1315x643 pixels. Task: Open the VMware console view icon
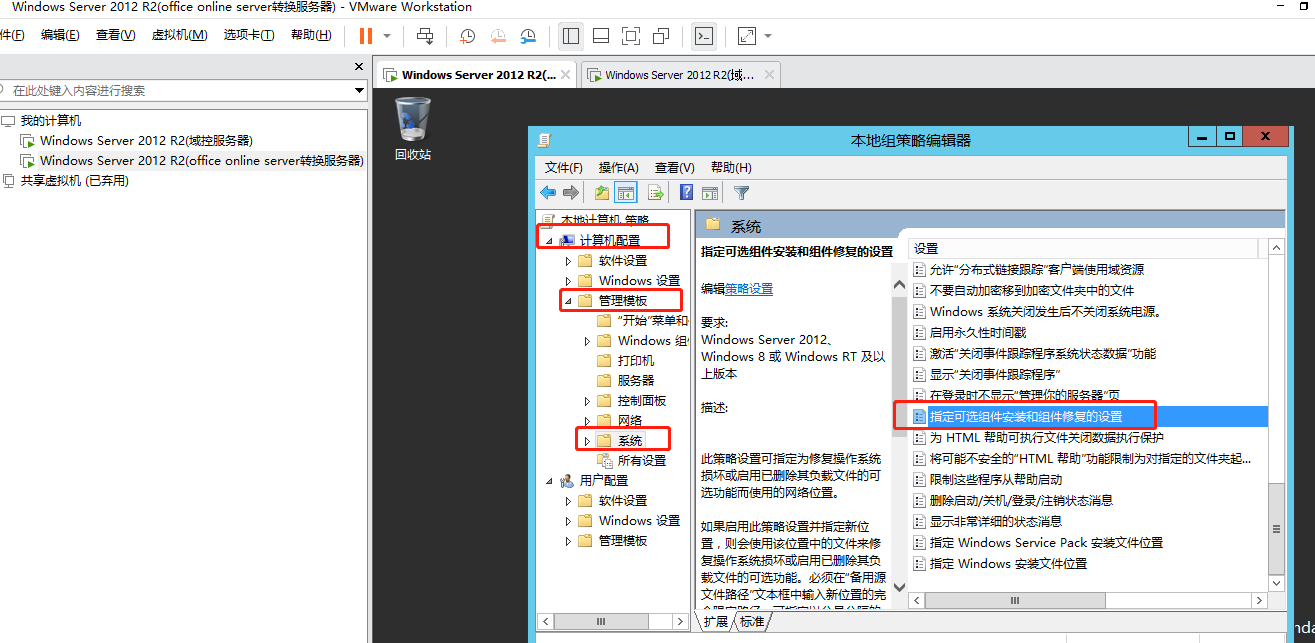(704, 36)
